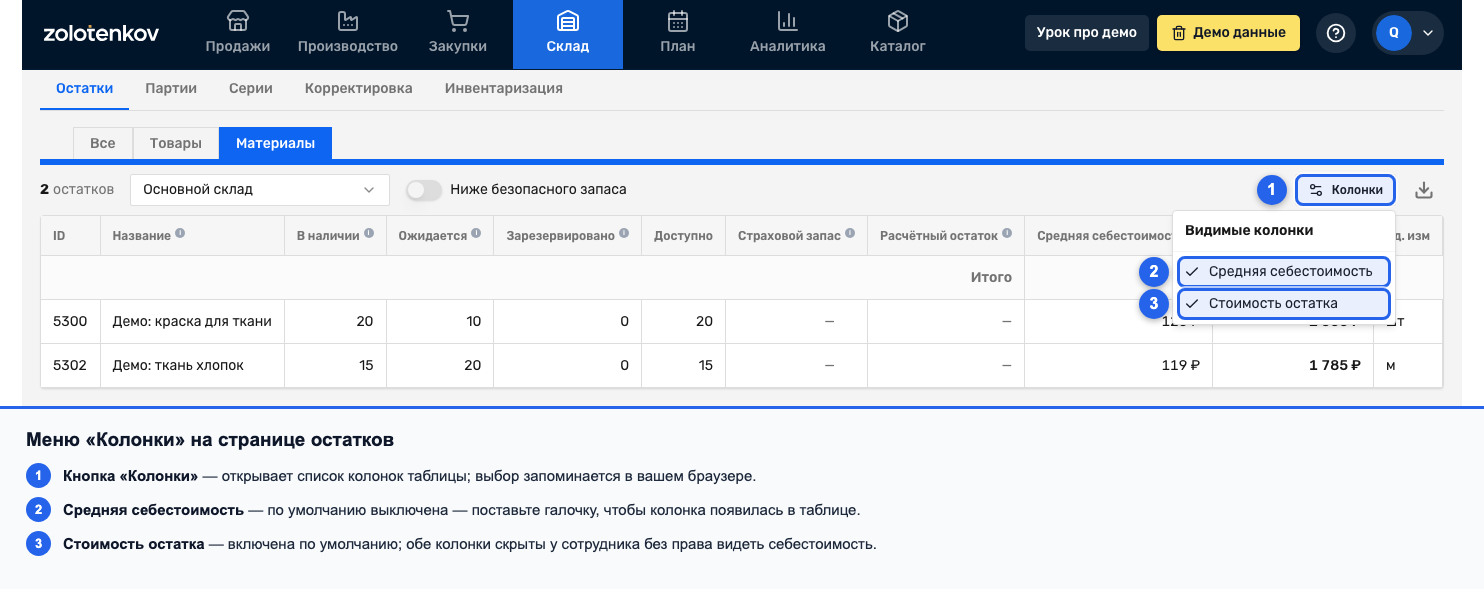Viewport: 1484px width, 589px height.
Task: Click info icon next to Расчётный остаток
Action: tap(1007, 234)
